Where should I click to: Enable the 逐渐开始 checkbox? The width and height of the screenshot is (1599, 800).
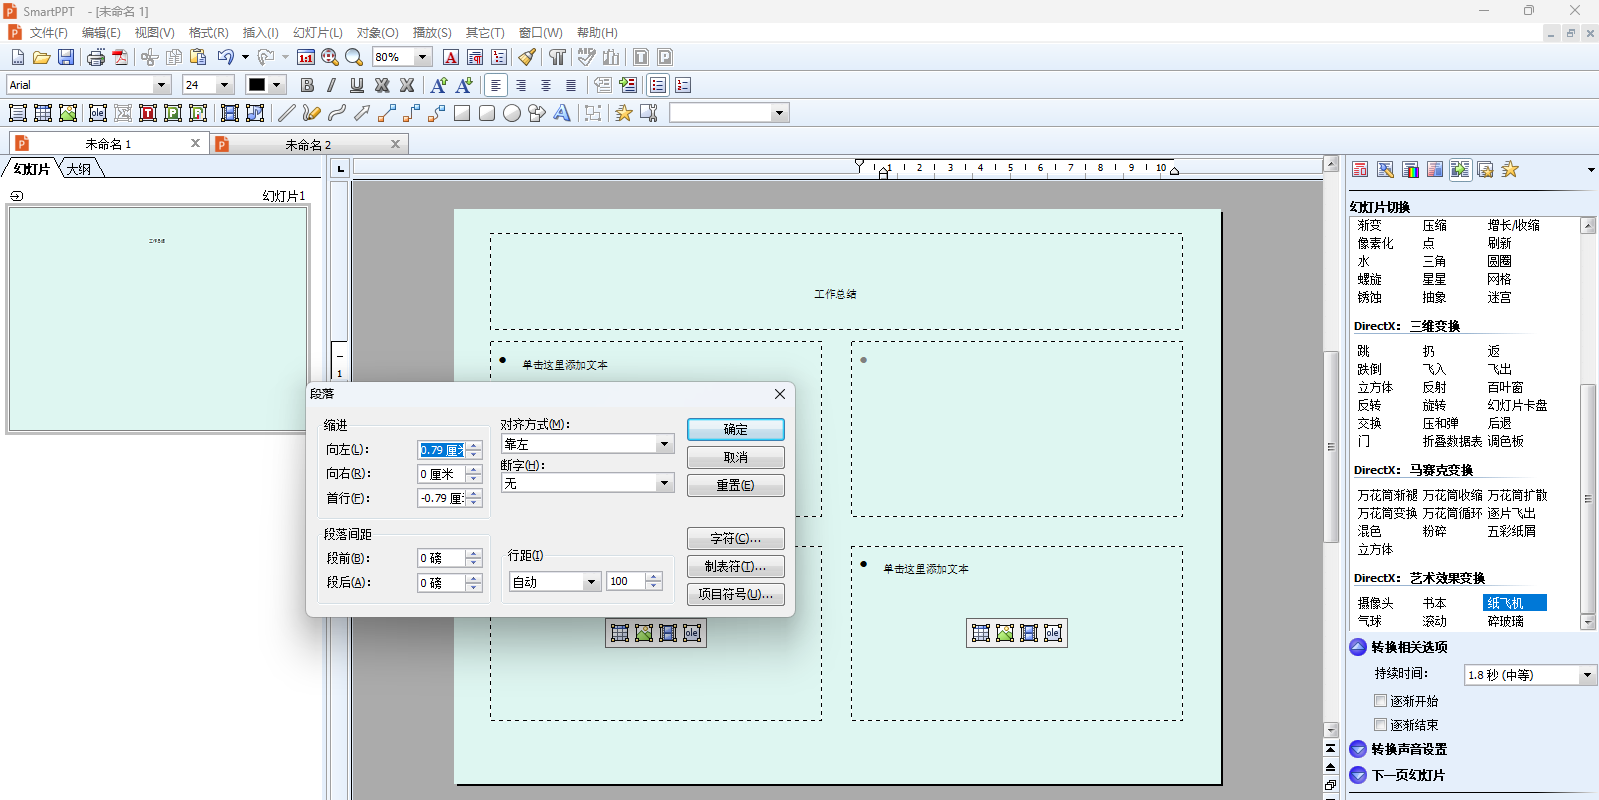click(1380, 701)
